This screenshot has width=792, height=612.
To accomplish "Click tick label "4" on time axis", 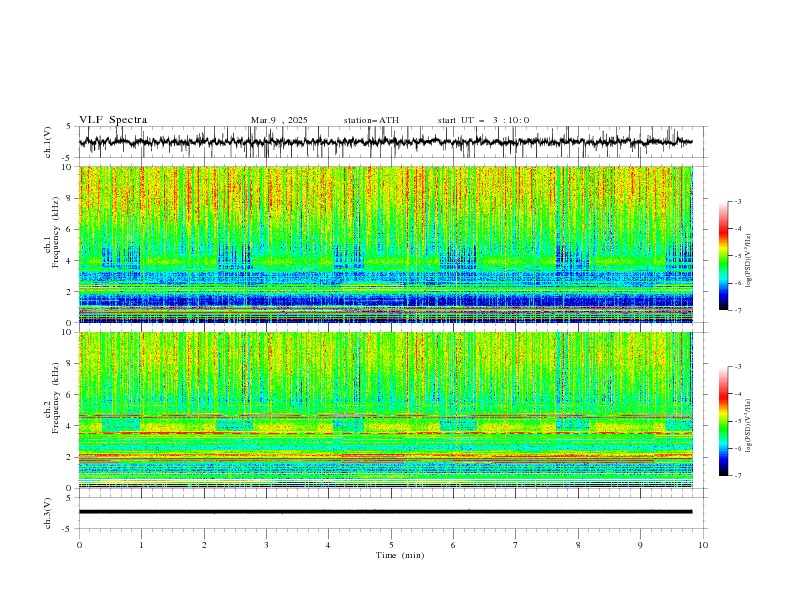I will click(329, 545).
